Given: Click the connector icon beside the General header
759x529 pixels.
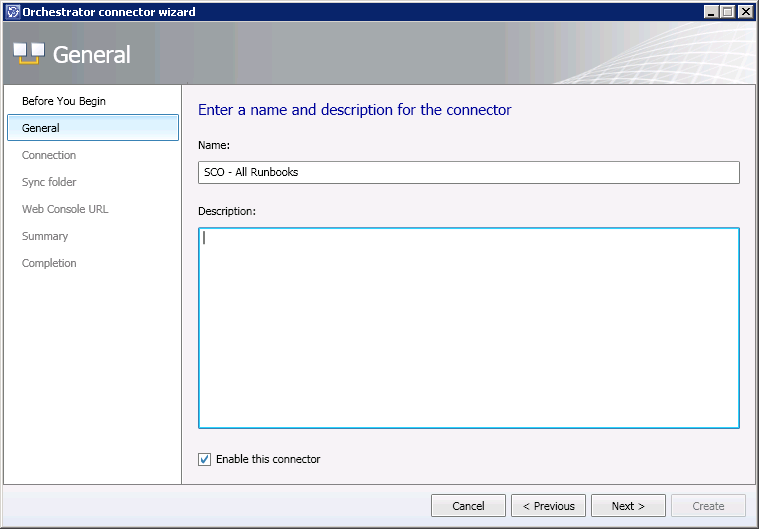Looking at the screenshot, I should [x=28, y=53].
